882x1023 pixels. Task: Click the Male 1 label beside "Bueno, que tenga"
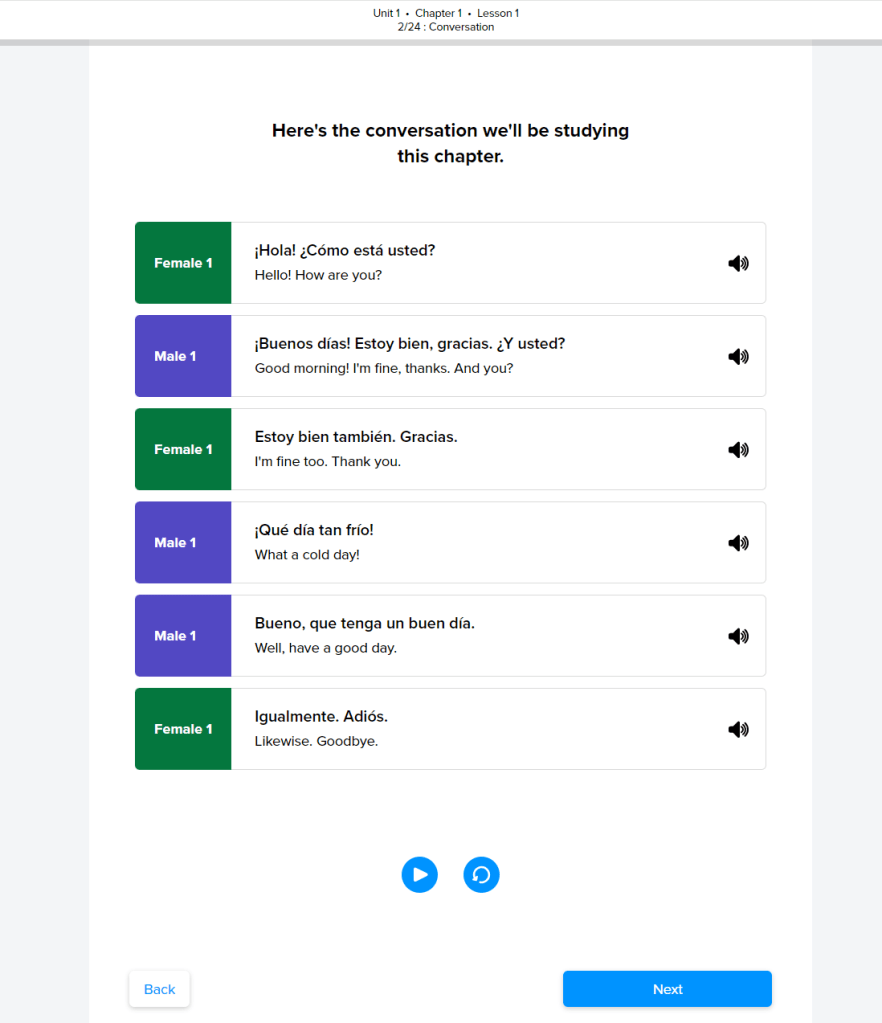175,636
